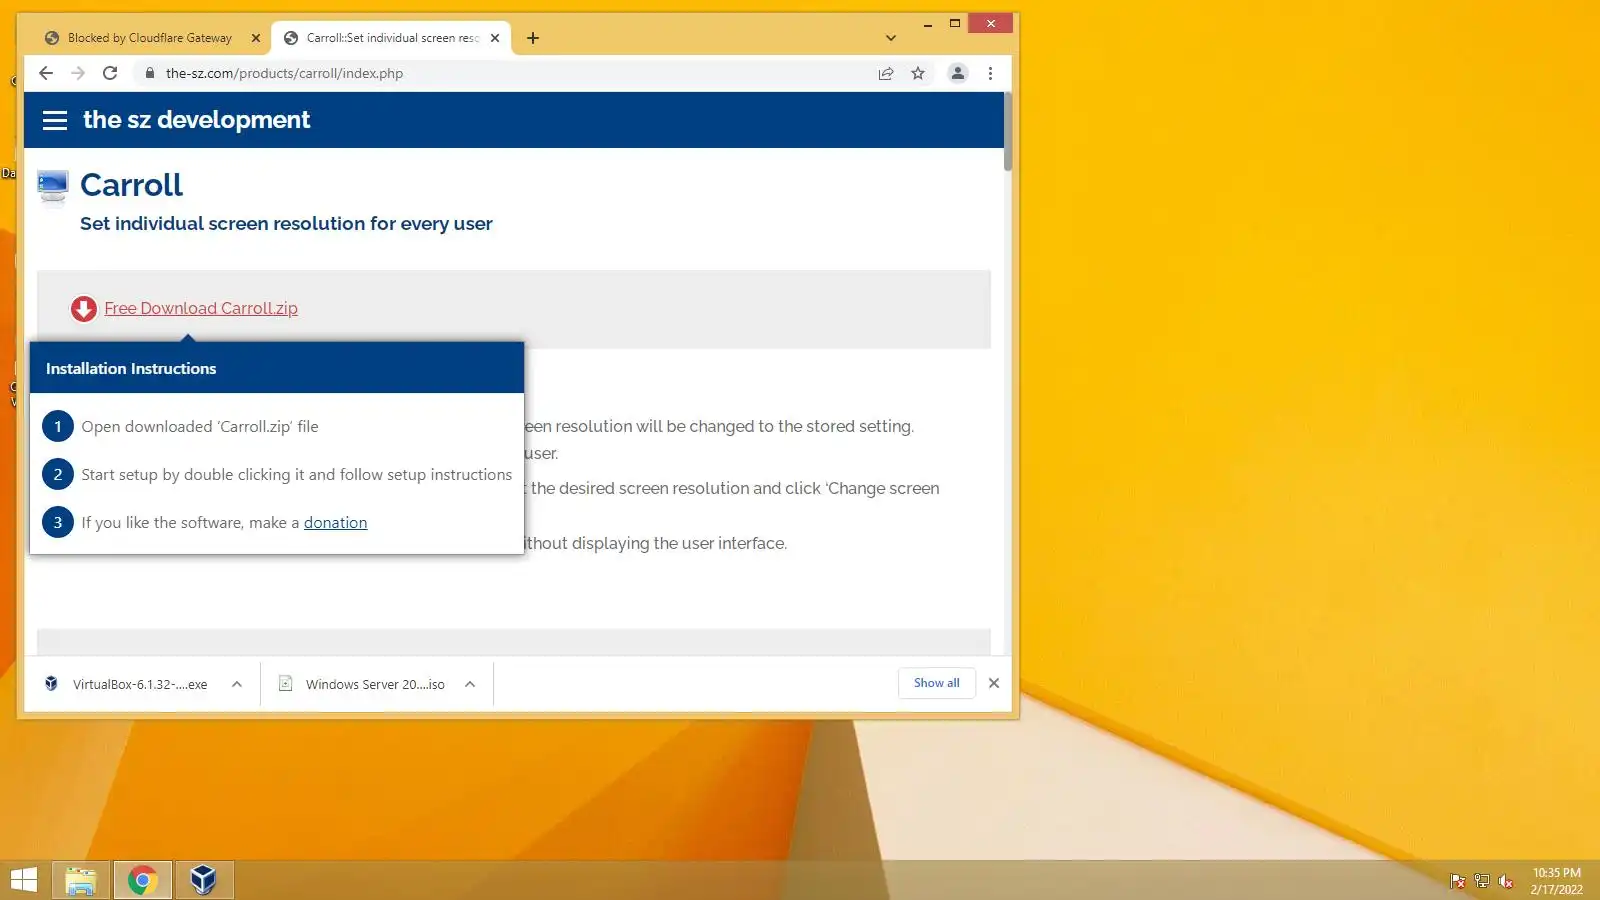The height and width of the screenshot is (900, 1600).
Task: Open the Chrome profile avatar menu
Action: pyautogui.click(x=958, y=73)
